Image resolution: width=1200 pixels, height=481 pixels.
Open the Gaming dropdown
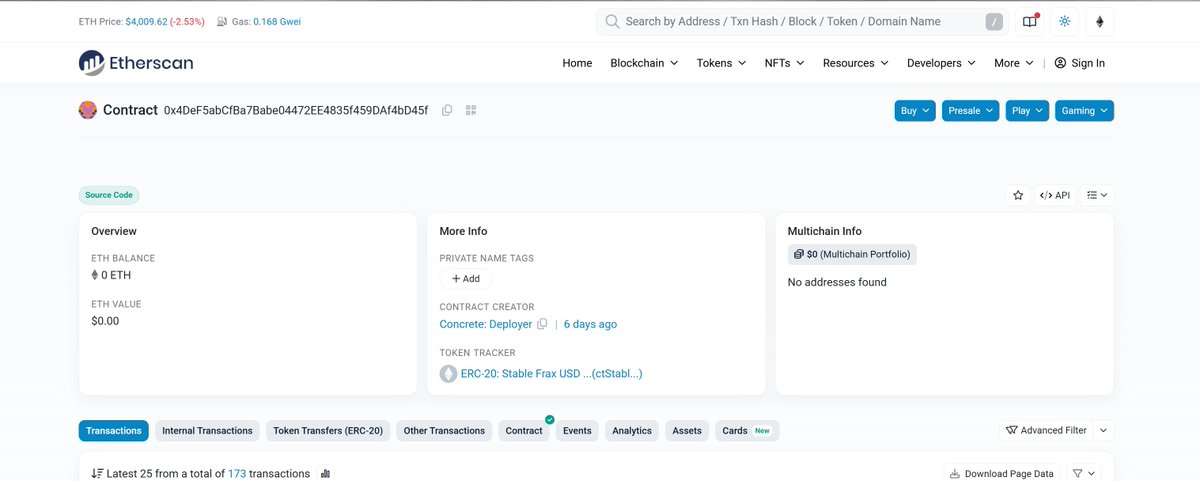tap(1084, 111)
